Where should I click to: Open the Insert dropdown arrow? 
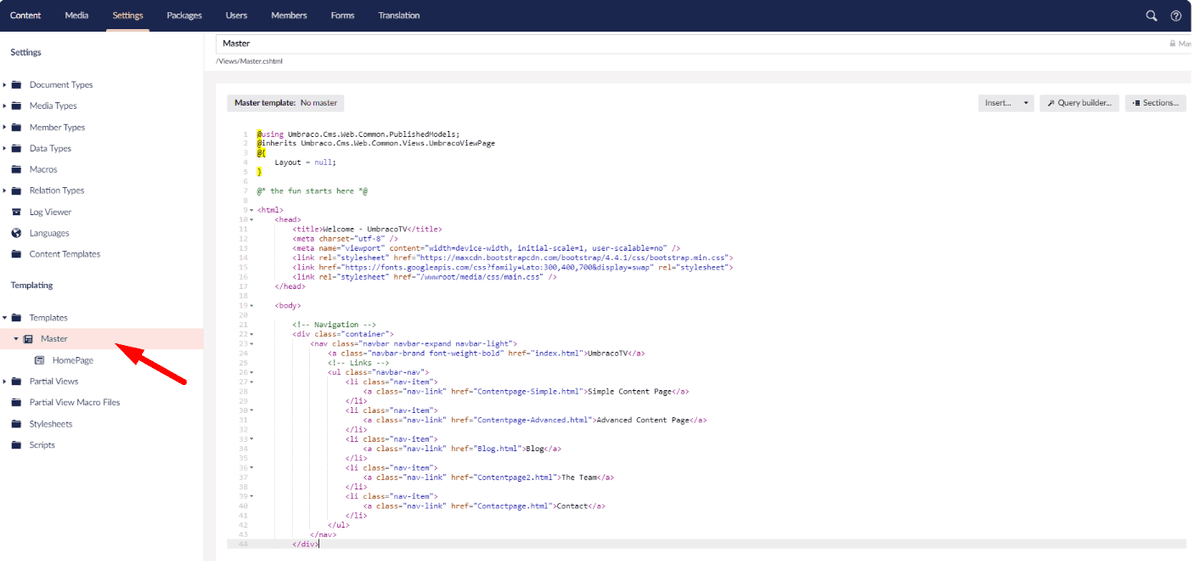click(1026, 102)
